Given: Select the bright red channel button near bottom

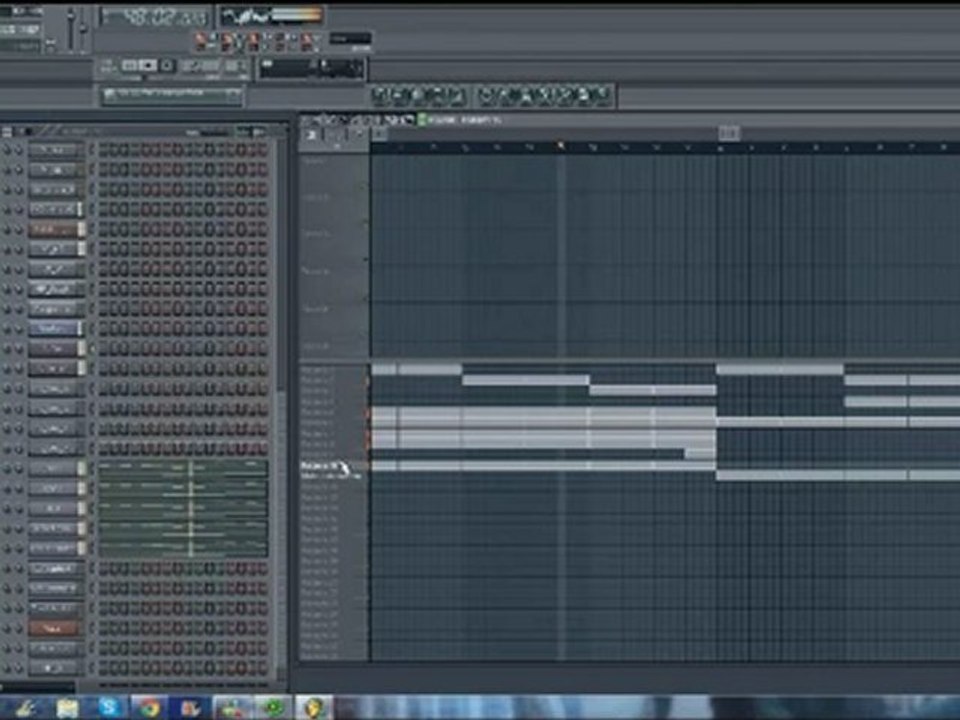Looking at the screenshot, I should pyautogui.click(x=54, y=628).
